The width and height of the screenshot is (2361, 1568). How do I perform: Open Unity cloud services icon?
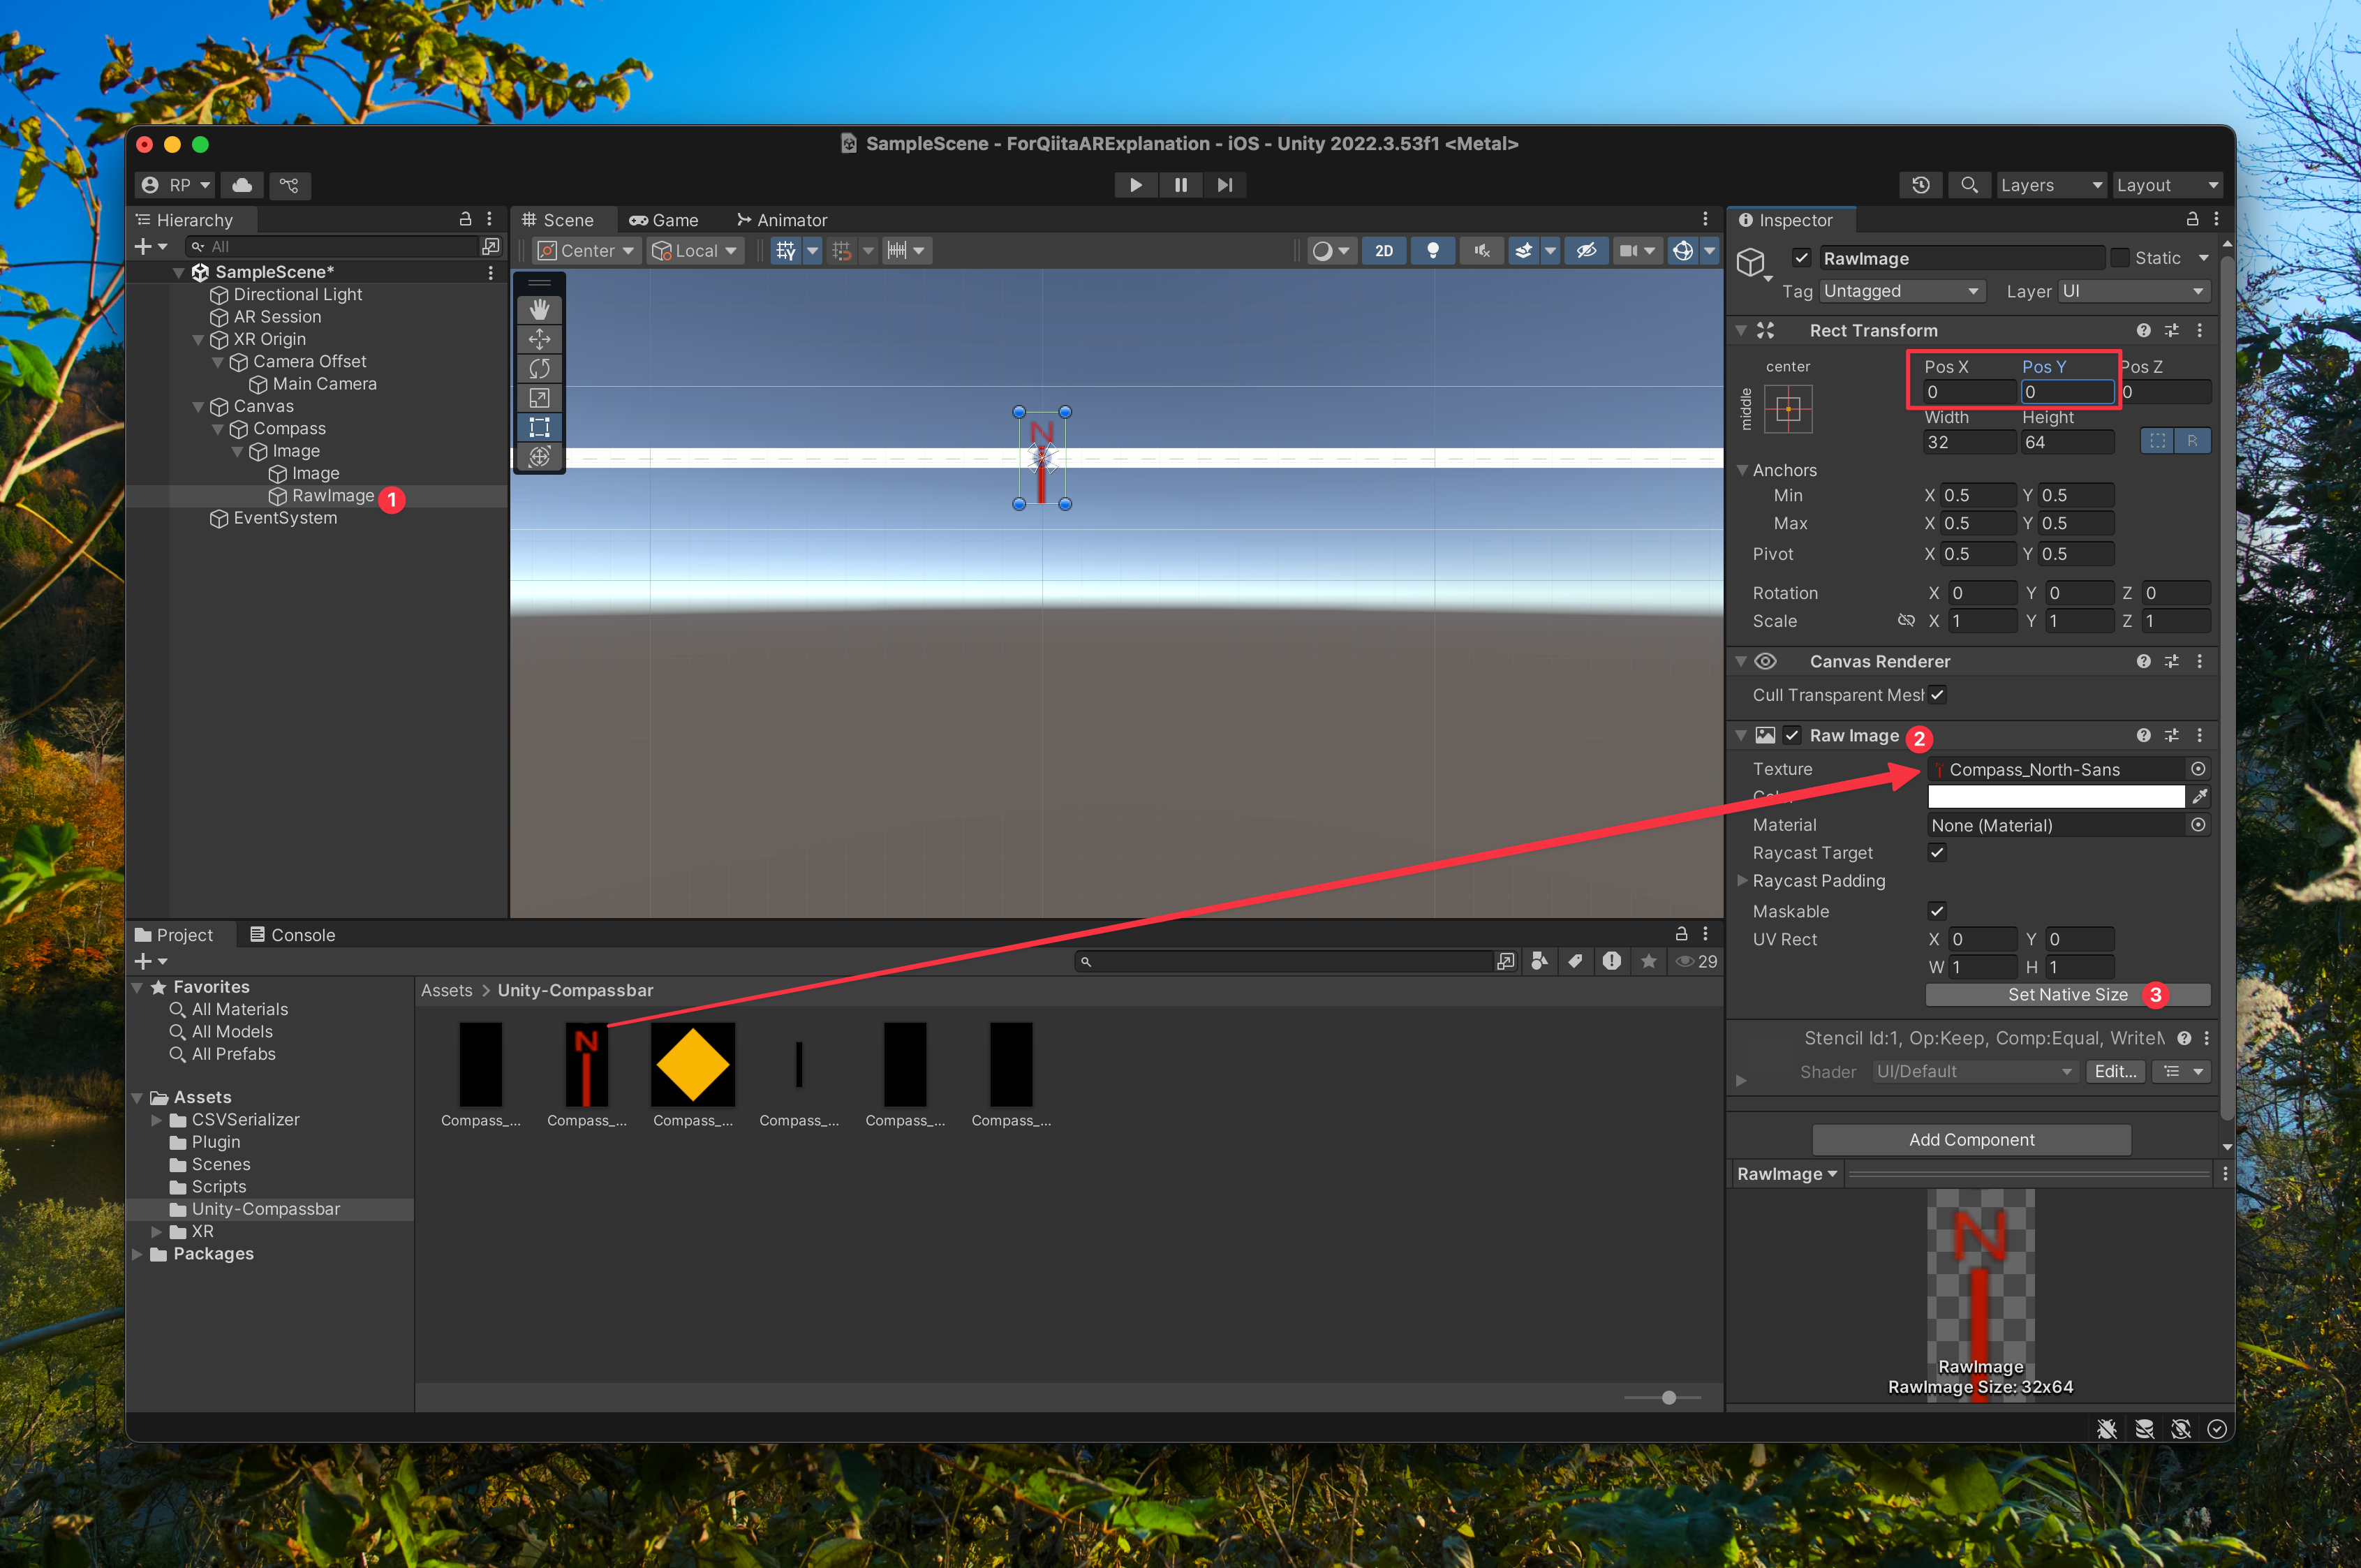pyautogui.click(x=241, y=185)
